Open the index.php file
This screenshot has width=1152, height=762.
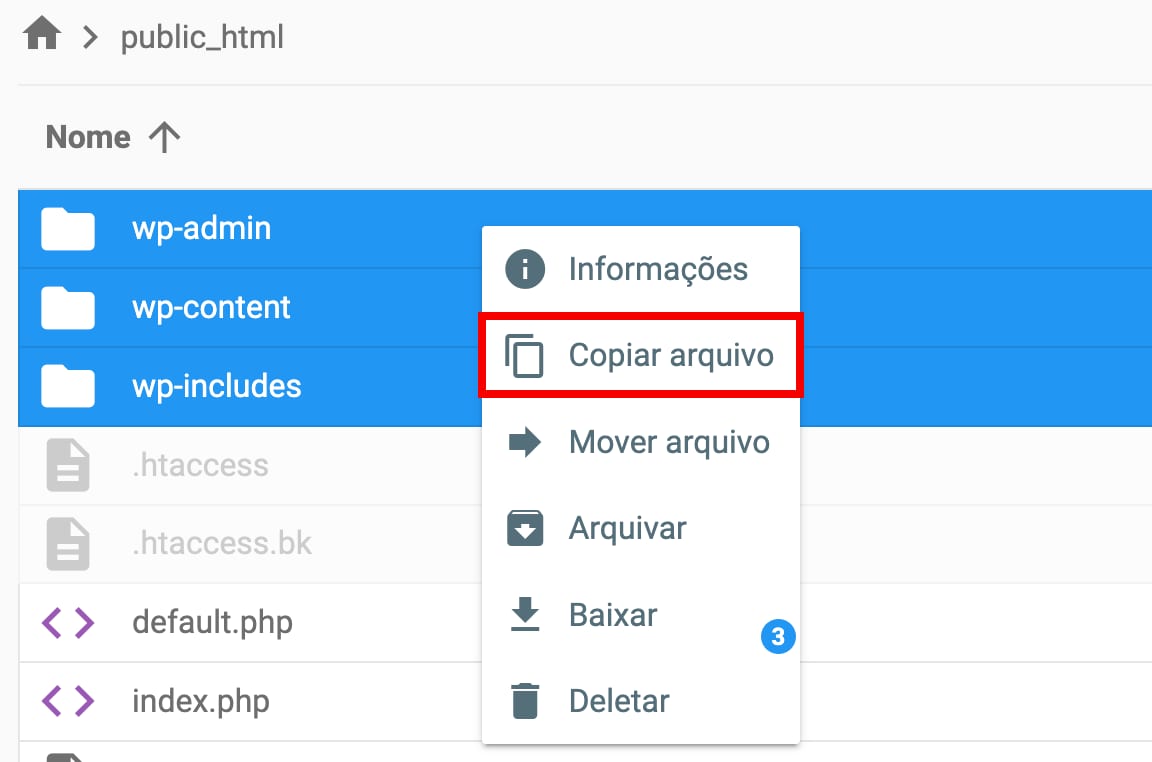pyautogui.click(x=200, y=701)
